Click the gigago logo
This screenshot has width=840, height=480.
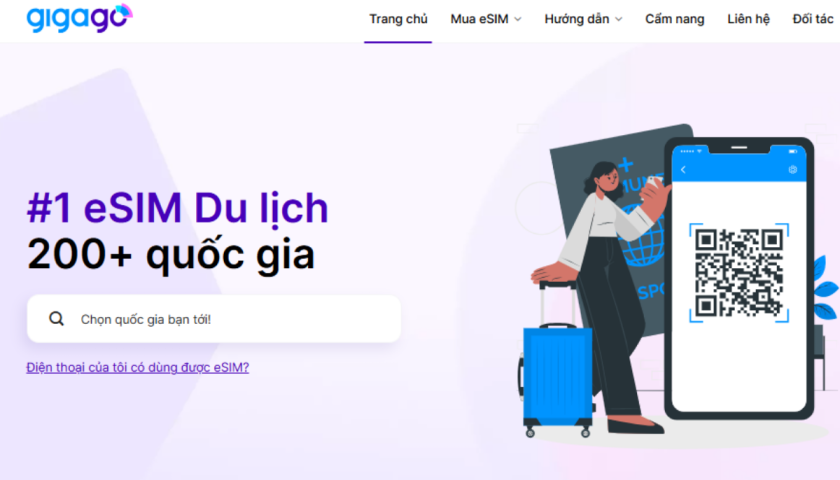79,18
